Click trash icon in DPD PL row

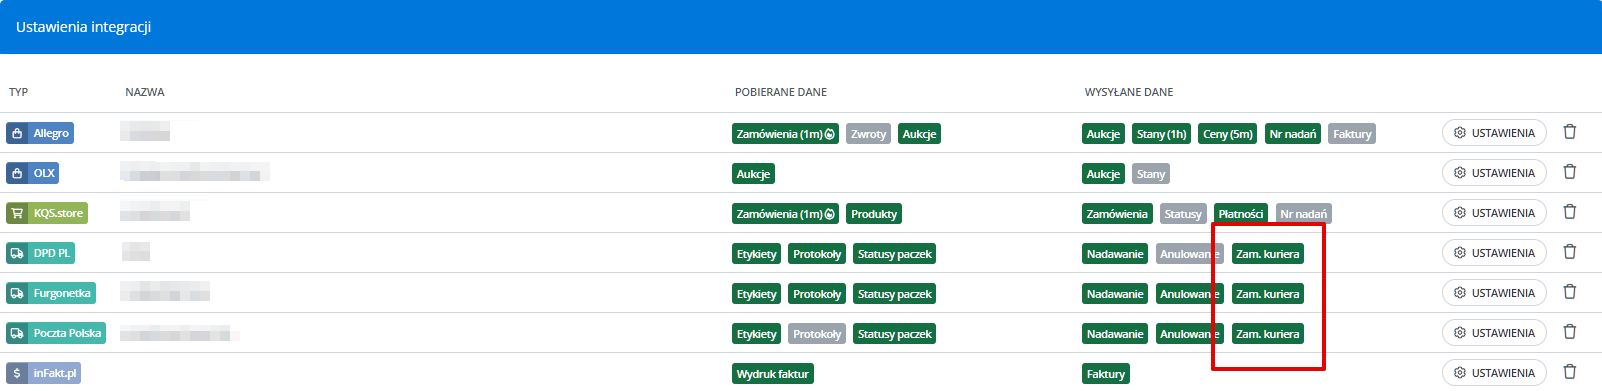(1569, 252)
